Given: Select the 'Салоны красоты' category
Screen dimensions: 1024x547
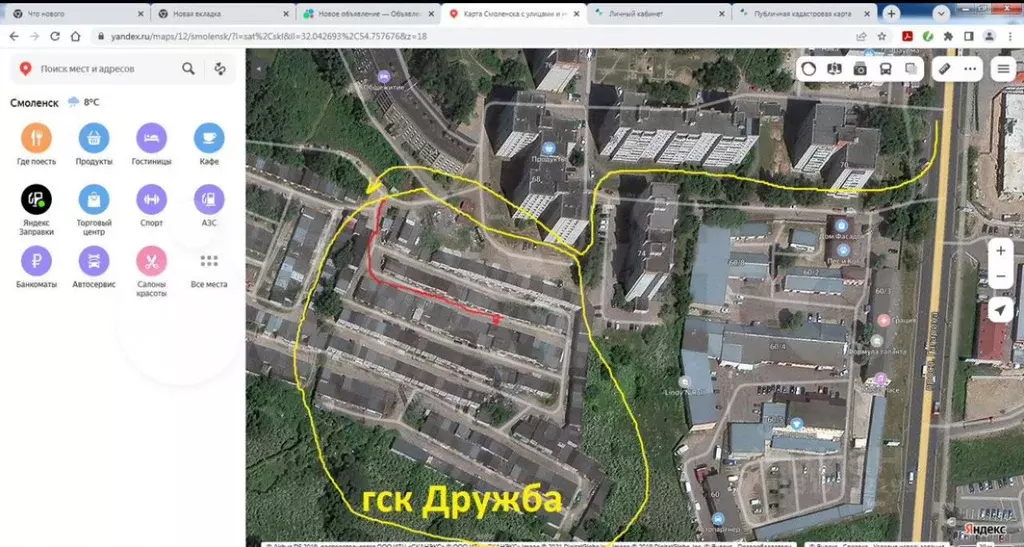Looking at the screenshot, I should point(152,271).
